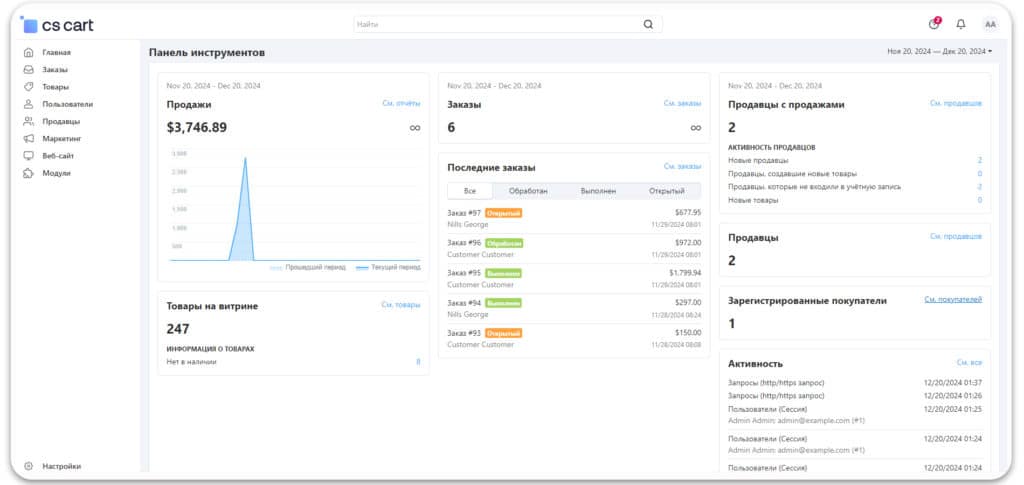Click the См. покупателей link
The image size is (1024, 485).
click(x=952, y=299)
